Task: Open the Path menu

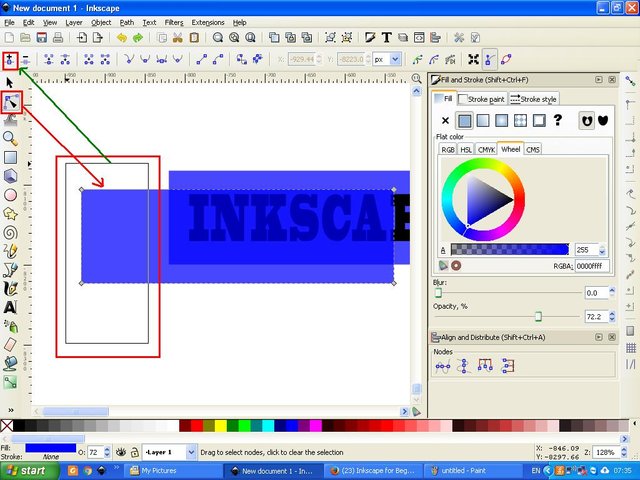Action: (127, 22)
